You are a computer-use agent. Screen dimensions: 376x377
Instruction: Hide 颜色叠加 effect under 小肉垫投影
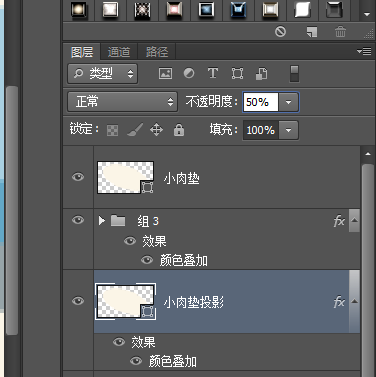tap(136, 361)
